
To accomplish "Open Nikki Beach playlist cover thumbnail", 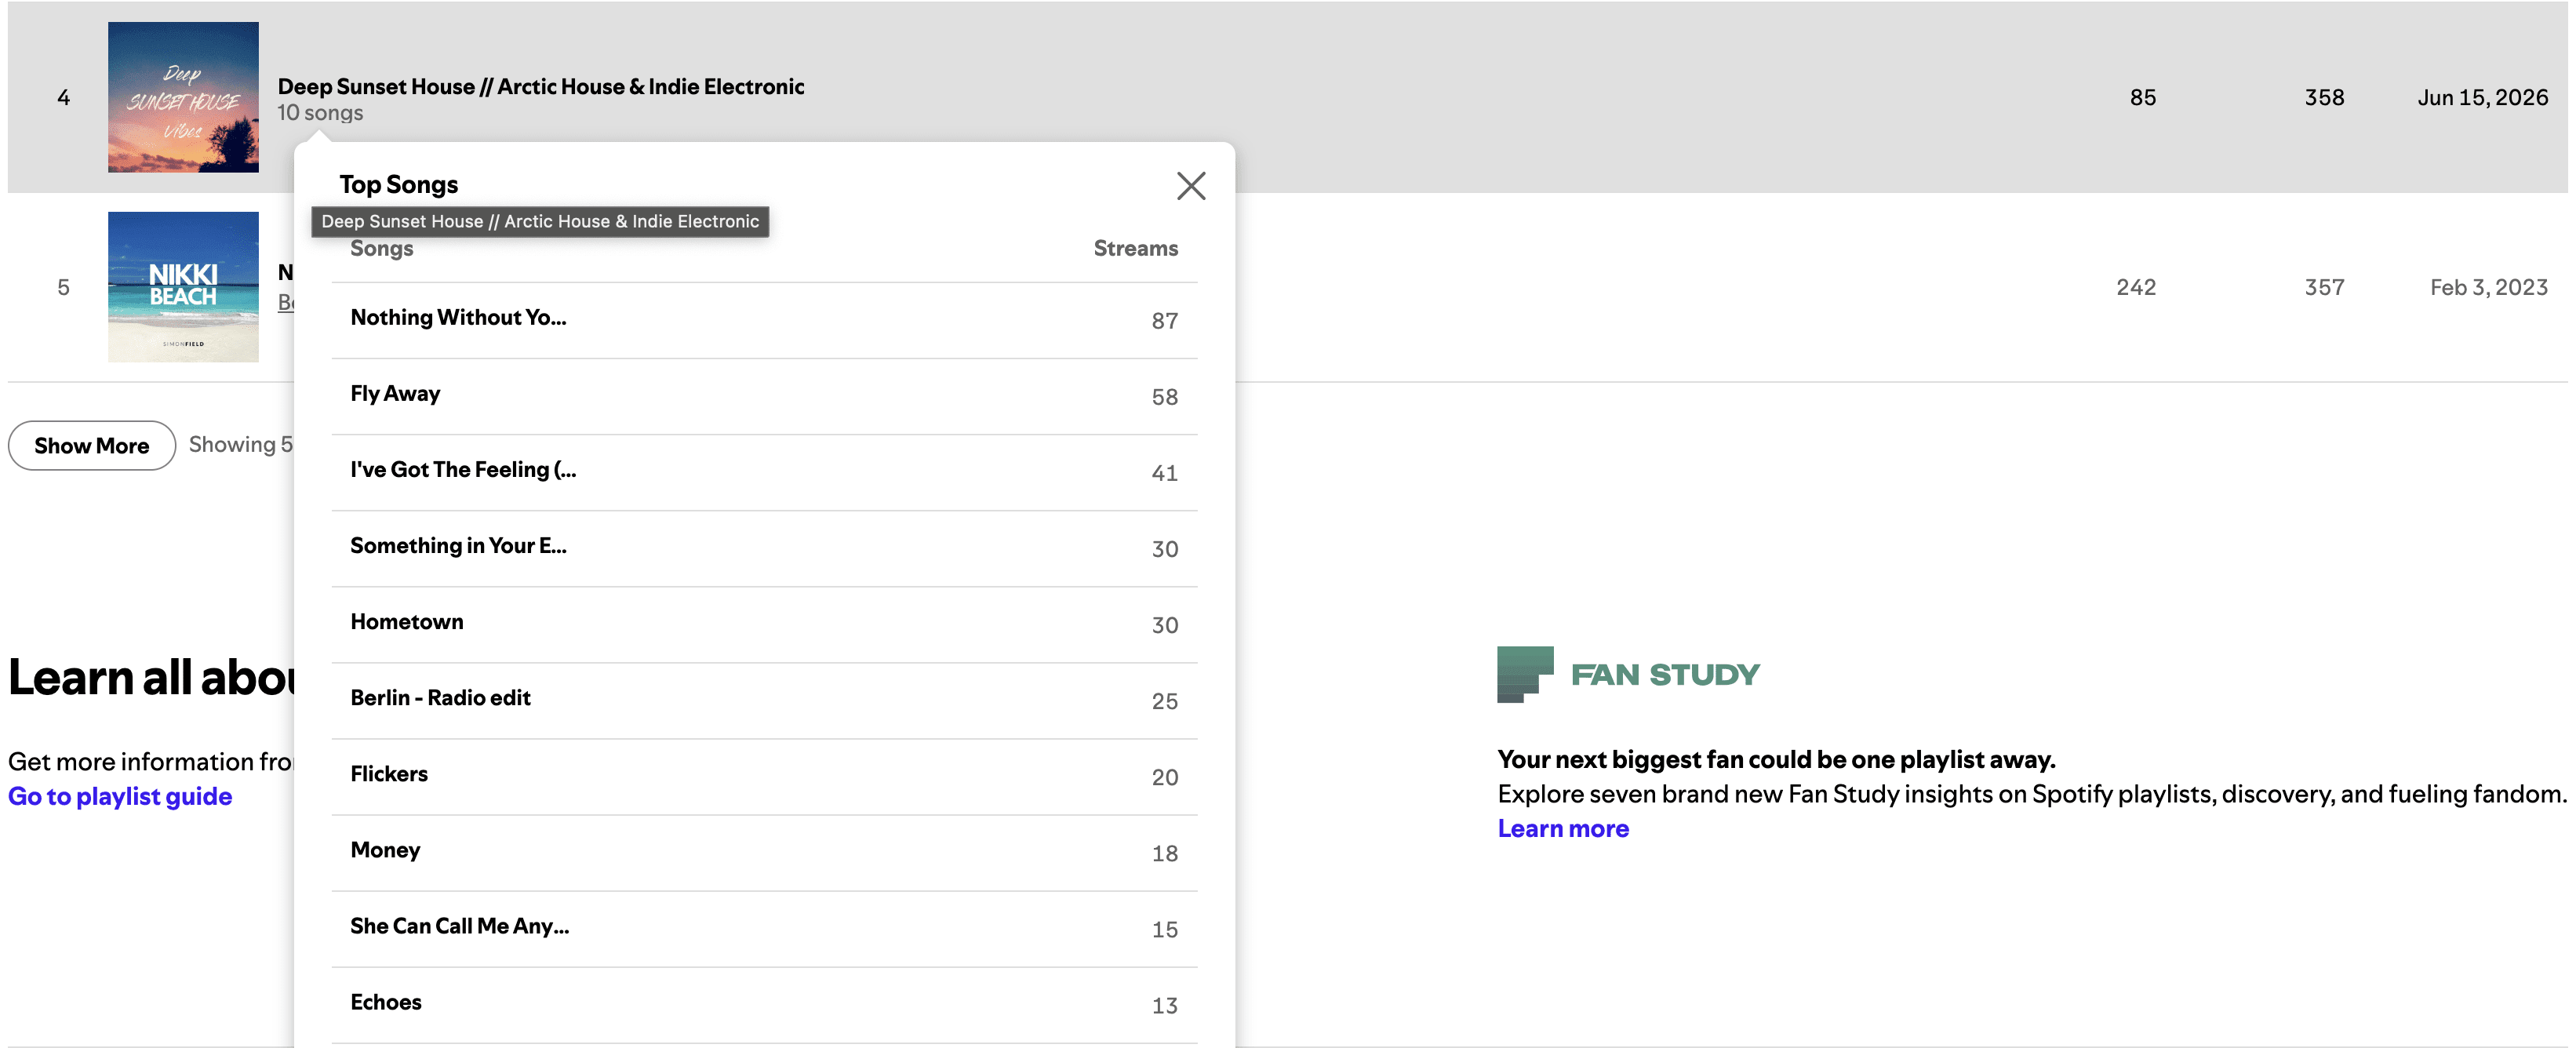I will (183, 287).
